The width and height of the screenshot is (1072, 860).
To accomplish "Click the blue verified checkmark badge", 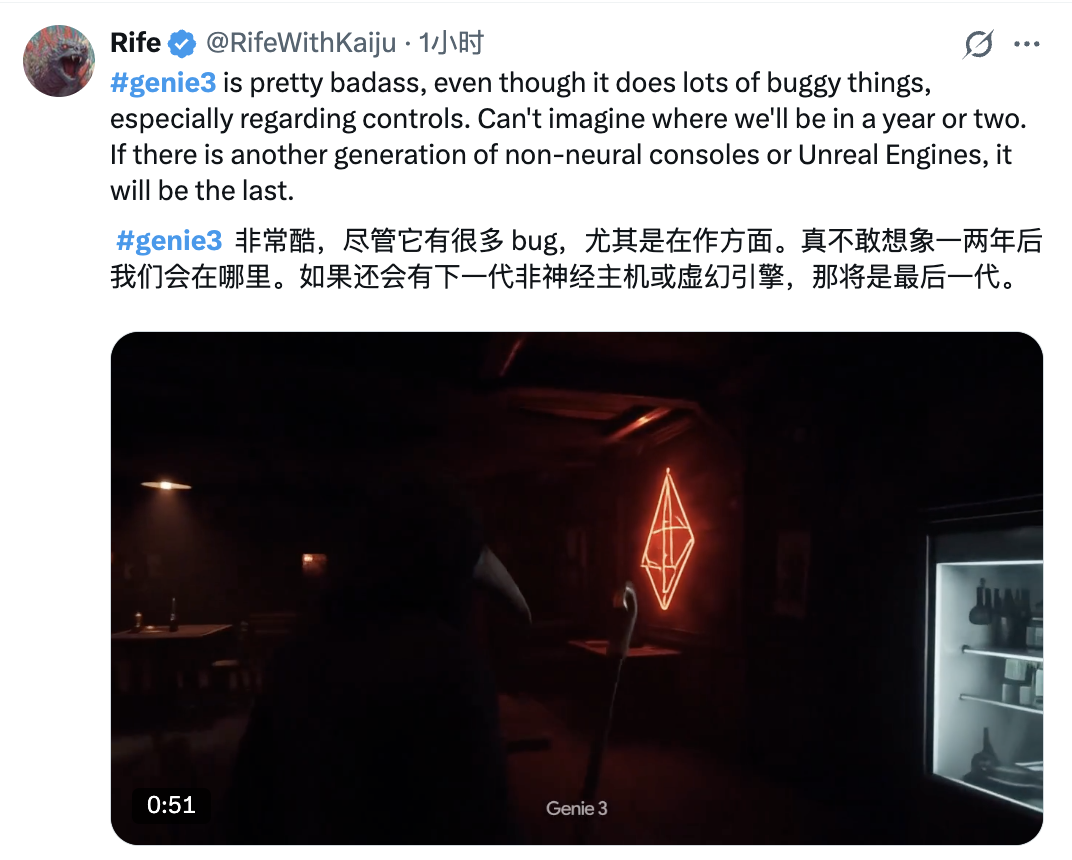I will point(182,44).
